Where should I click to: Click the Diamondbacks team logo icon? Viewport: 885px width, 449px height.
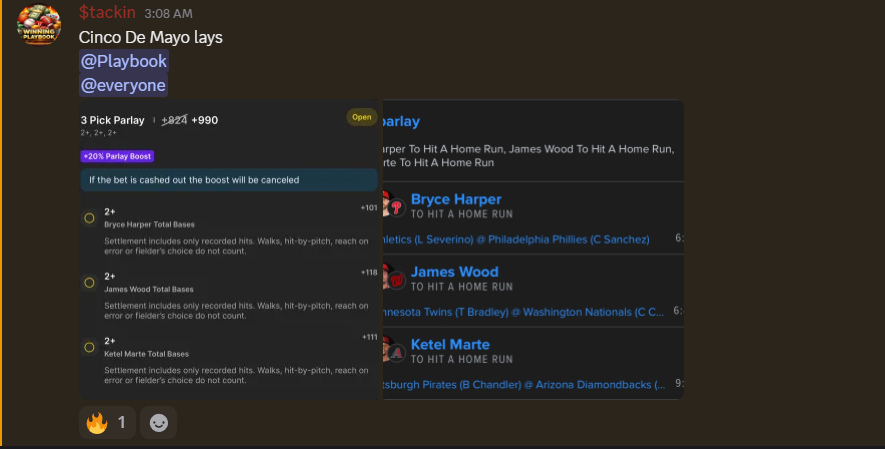tap(397, 353)
